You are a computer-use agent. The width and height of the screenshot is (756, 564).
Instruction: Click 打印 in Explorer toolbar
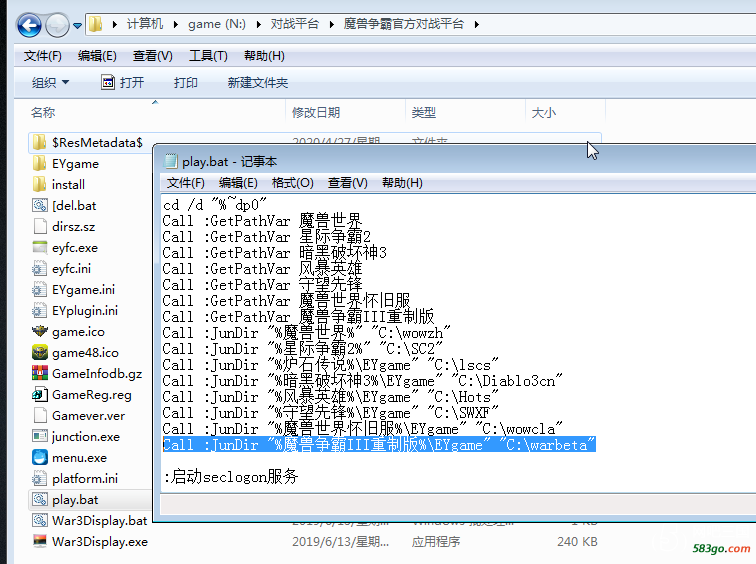click(x=186, y=82)
